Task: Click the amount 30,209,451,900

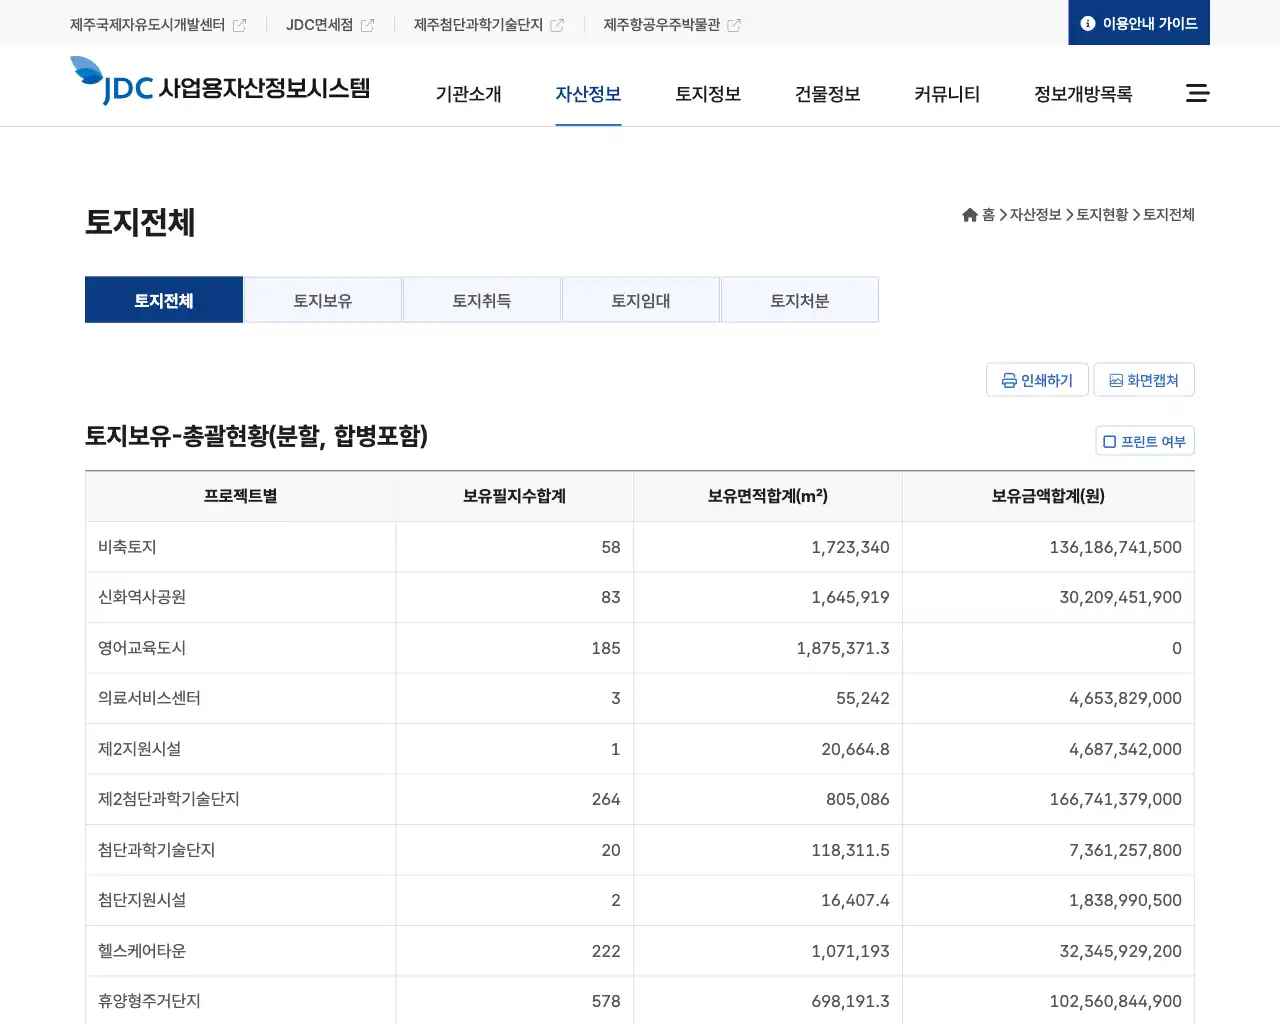Action: [1120, 597]
